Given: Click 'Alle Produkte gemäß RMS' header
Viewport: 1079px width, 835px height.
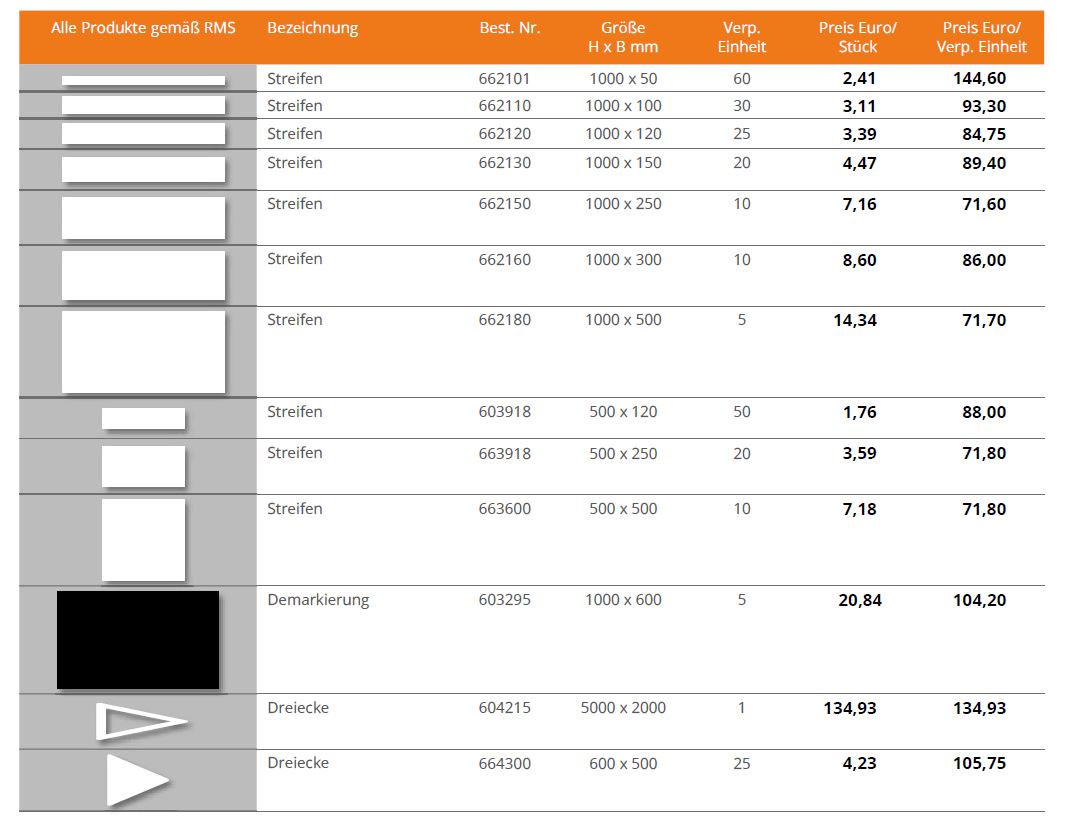Looking at the screenshot, I should [143, 28].
